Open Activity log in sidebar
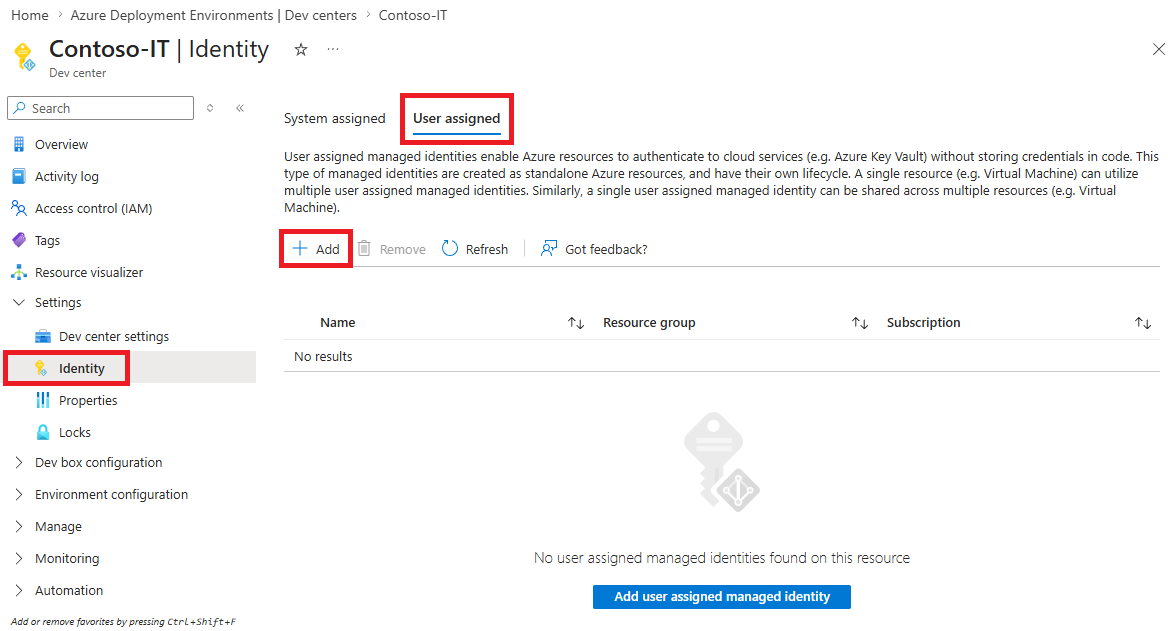 pos(66,177)
